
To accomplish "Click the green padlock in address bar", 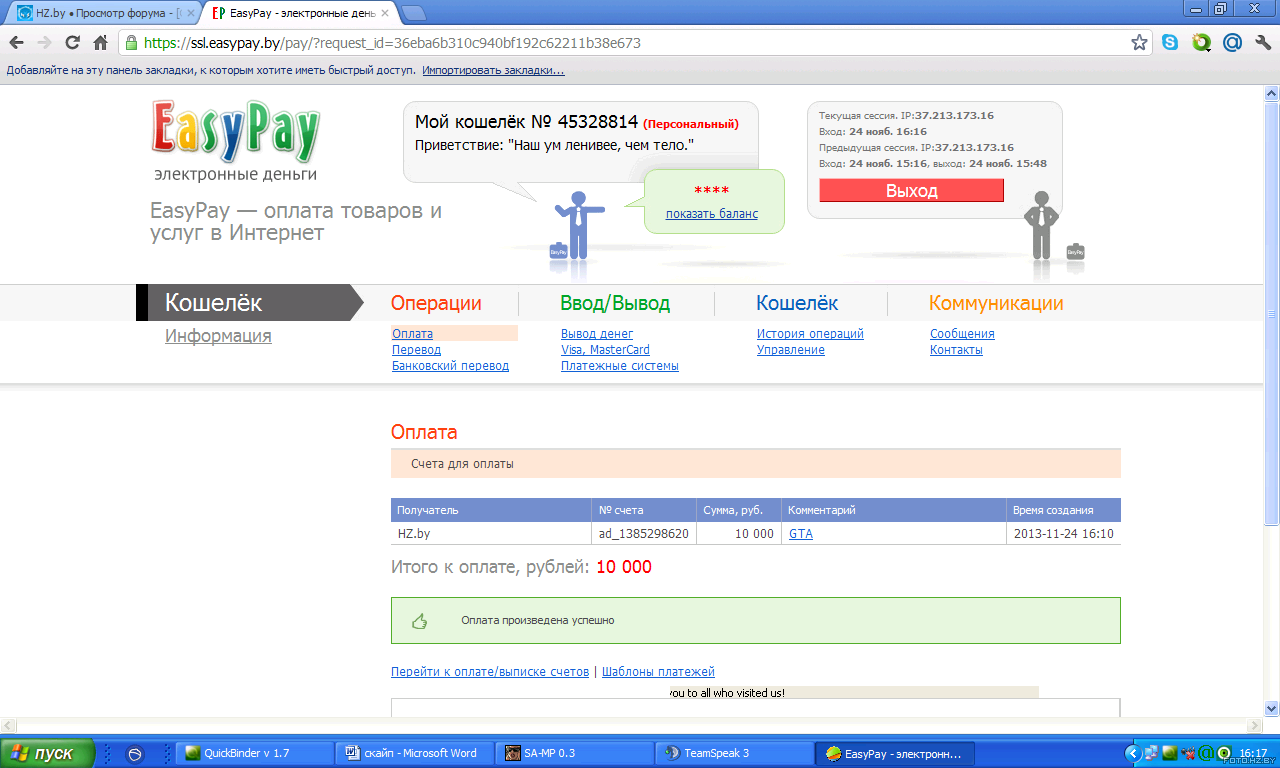I will pyautogui.click(x=131, y=44).
